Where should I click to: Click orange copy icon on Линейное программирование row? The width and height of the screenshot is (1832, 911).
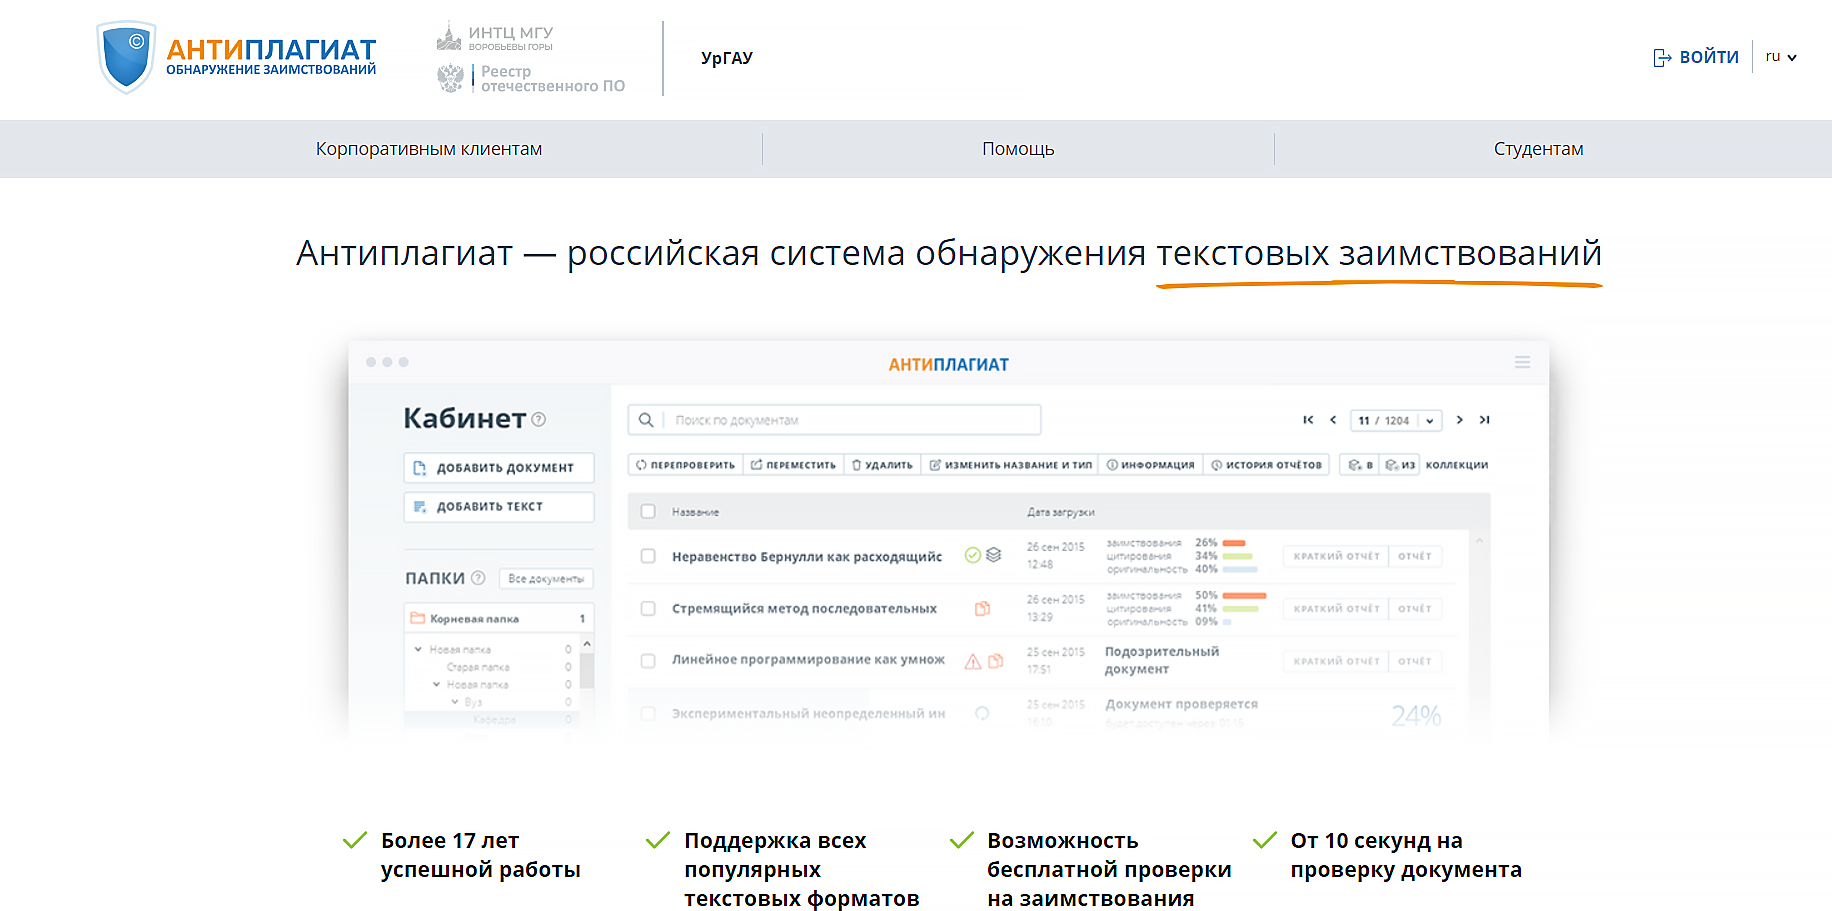995,661
